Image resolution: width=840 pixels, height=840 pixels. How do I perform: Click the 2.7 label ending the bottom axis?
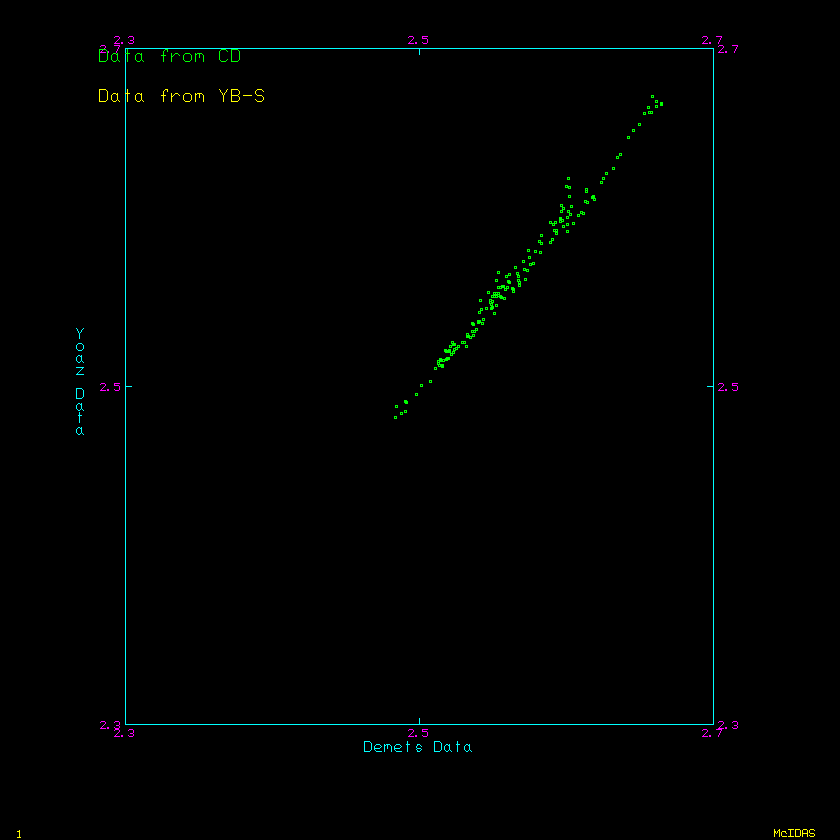(712, 733)
